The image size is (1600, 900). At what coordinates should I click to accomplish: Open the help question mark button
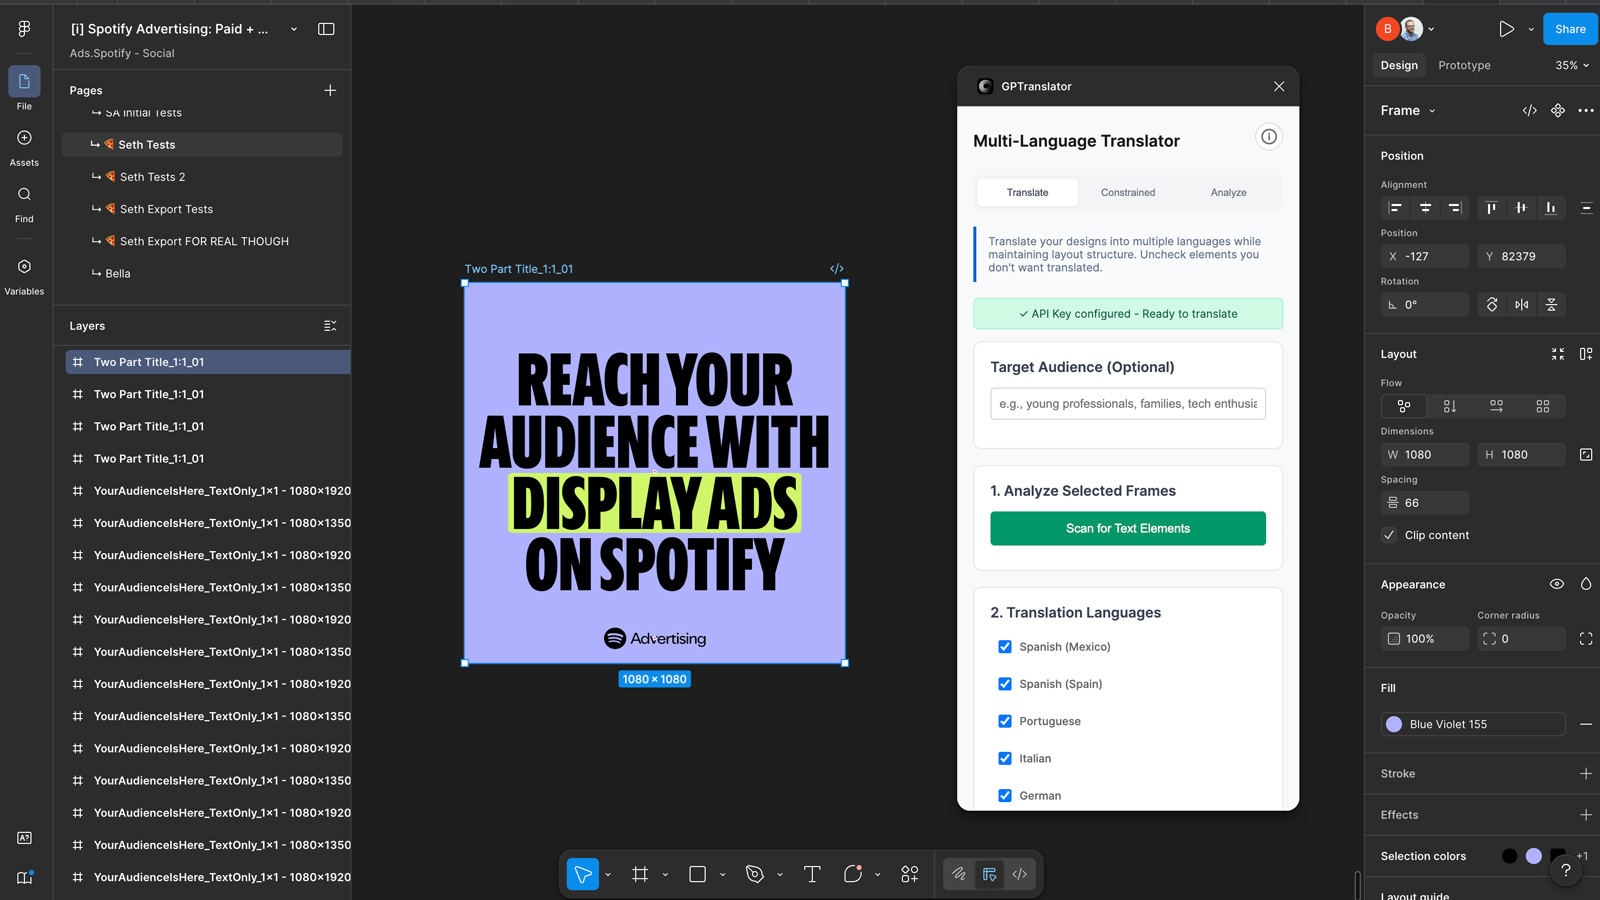click(1566, 871)
